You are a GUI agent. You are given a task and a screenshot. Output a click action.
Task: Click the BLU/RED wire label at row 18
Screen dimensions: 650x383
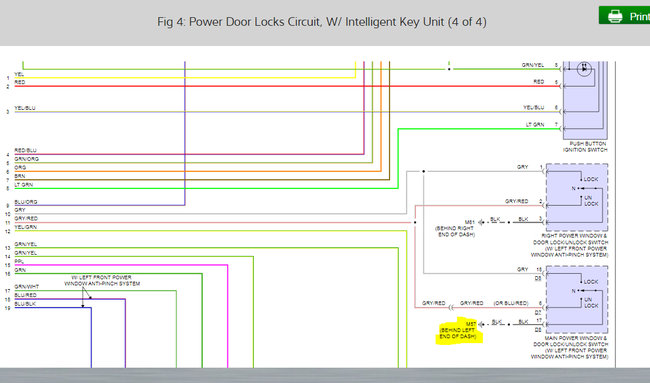pyautogui.click(x=25, y=296)
